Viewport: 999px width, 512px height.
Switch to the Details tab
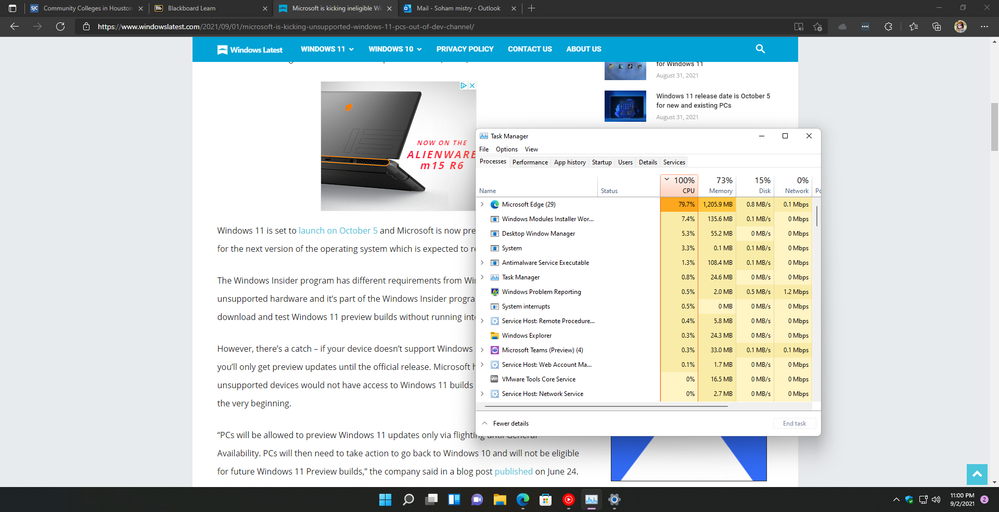(x=647, y=162)
